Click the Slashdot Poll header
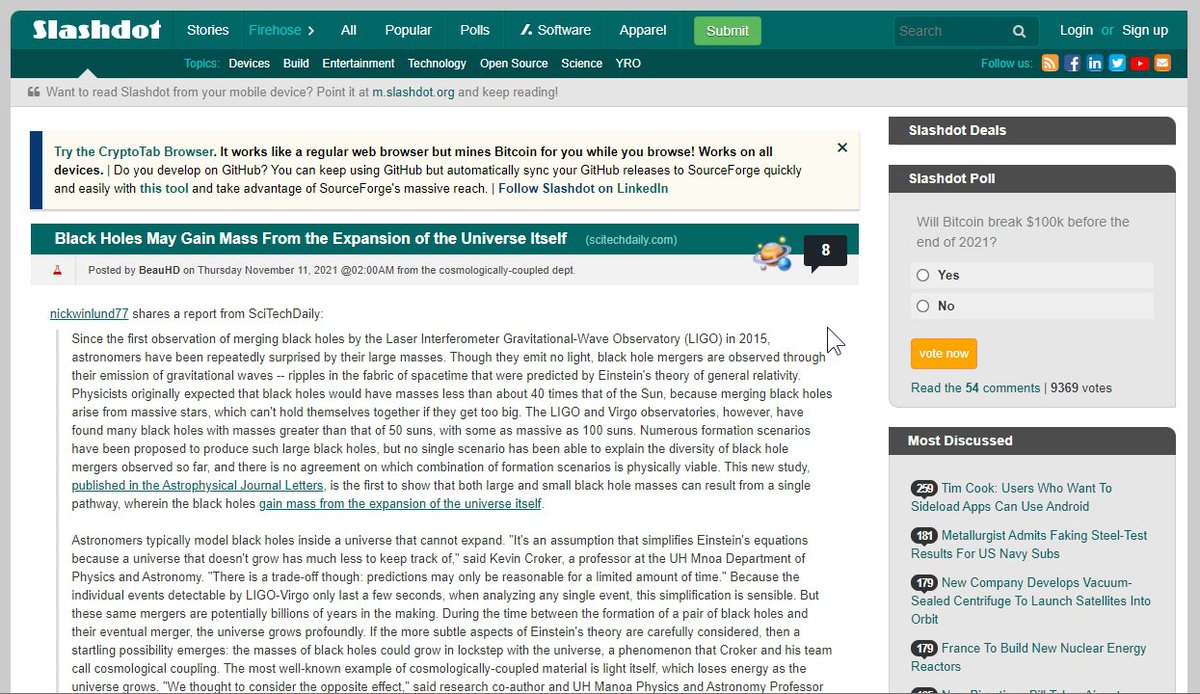The width and height of the screenshot is (1200, 694). point(1032,178)
